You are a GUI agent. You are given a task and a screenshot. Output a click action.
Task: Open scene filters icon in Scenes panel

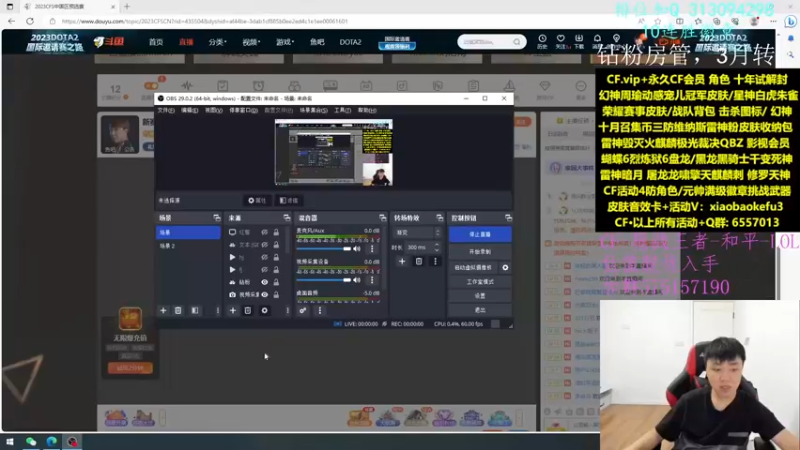[195, 310]
